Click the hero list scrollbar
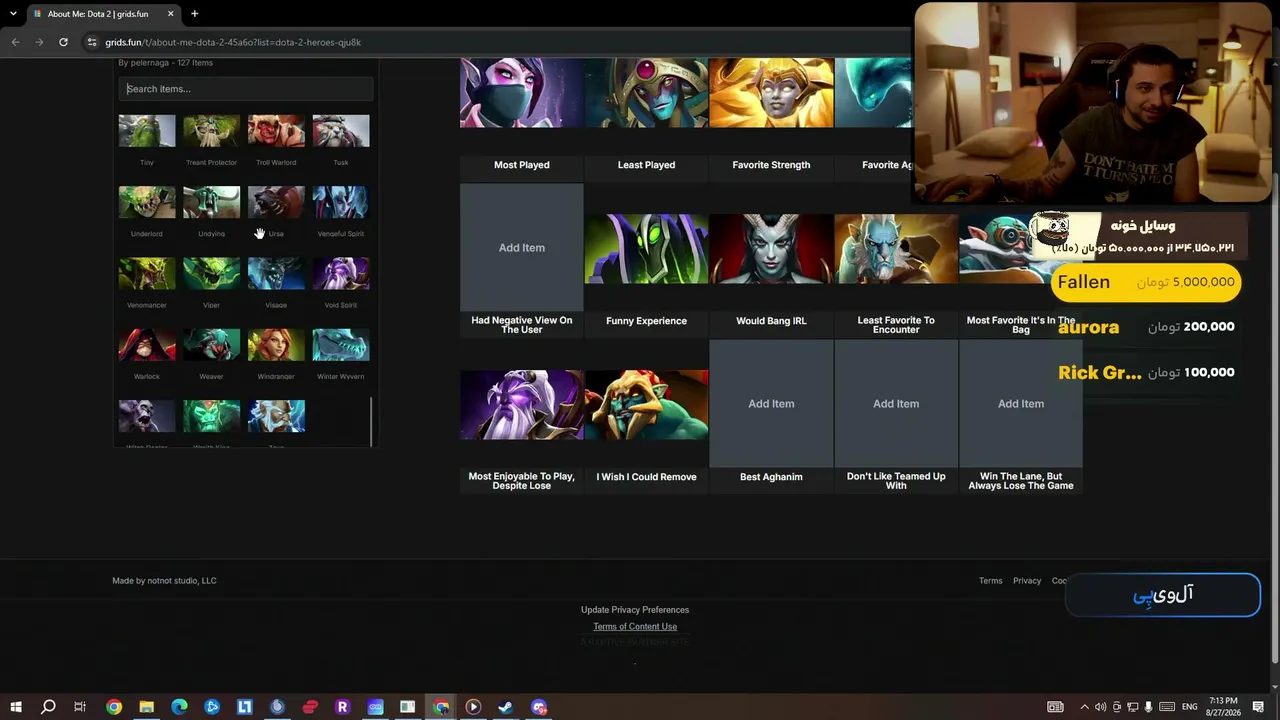This screenshot has width=1280, height=720. tap(371, 423)
